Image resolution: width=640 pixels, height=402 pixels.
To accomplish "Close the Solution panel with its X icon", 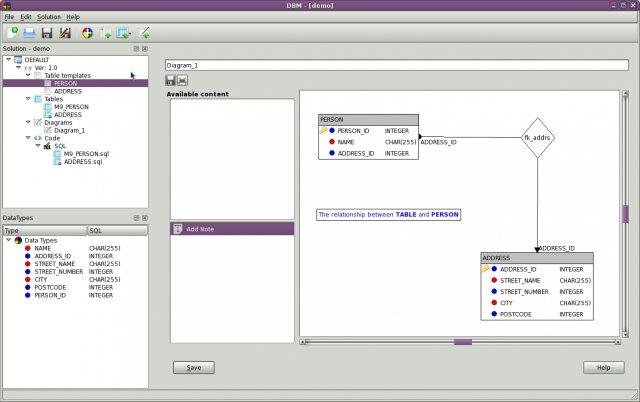I will pos(145,48).
